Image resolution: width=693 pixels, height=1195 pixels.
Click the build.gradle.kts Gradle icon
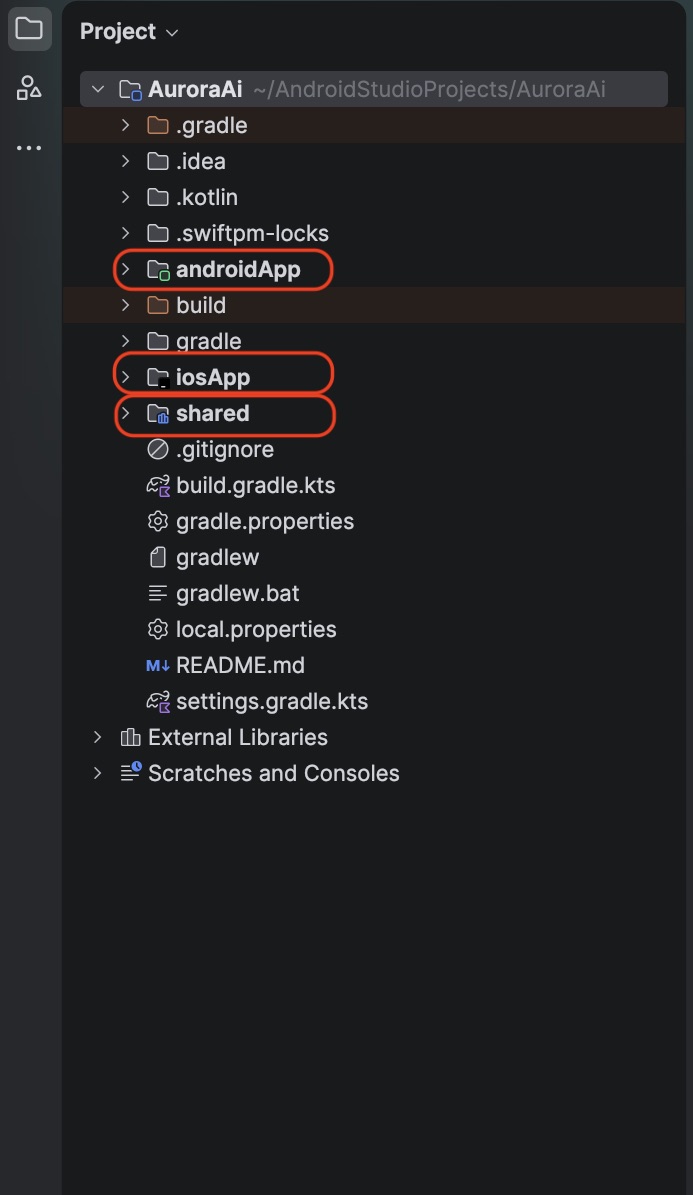coord(158,485)
